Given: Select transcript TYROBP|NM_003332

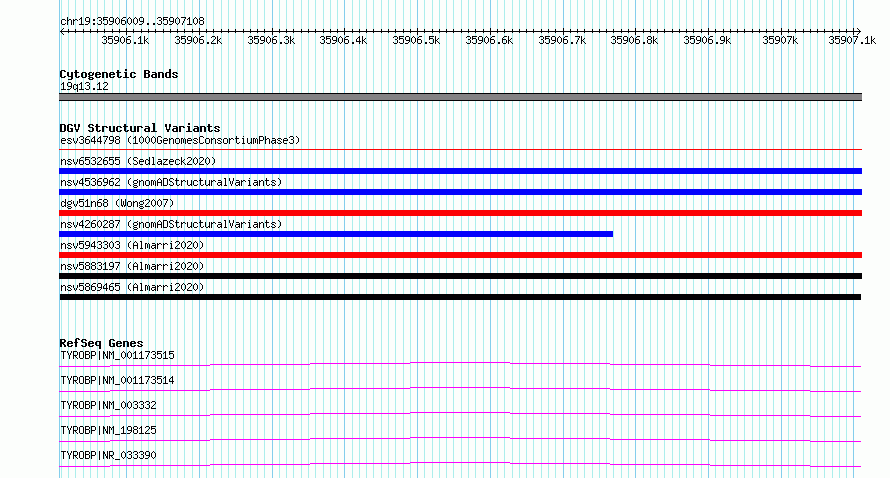Looking at the screenshot, I should point(108,405).
